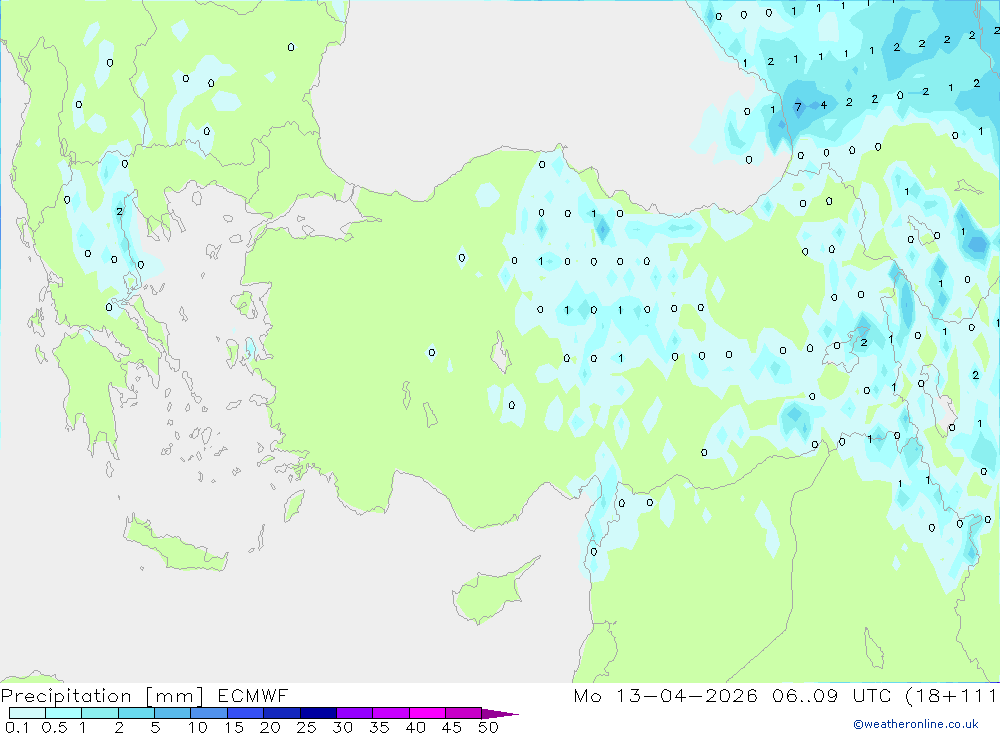
Task: Click the '(18+111' forecast offset text
Action: click(x=951, y=695)
